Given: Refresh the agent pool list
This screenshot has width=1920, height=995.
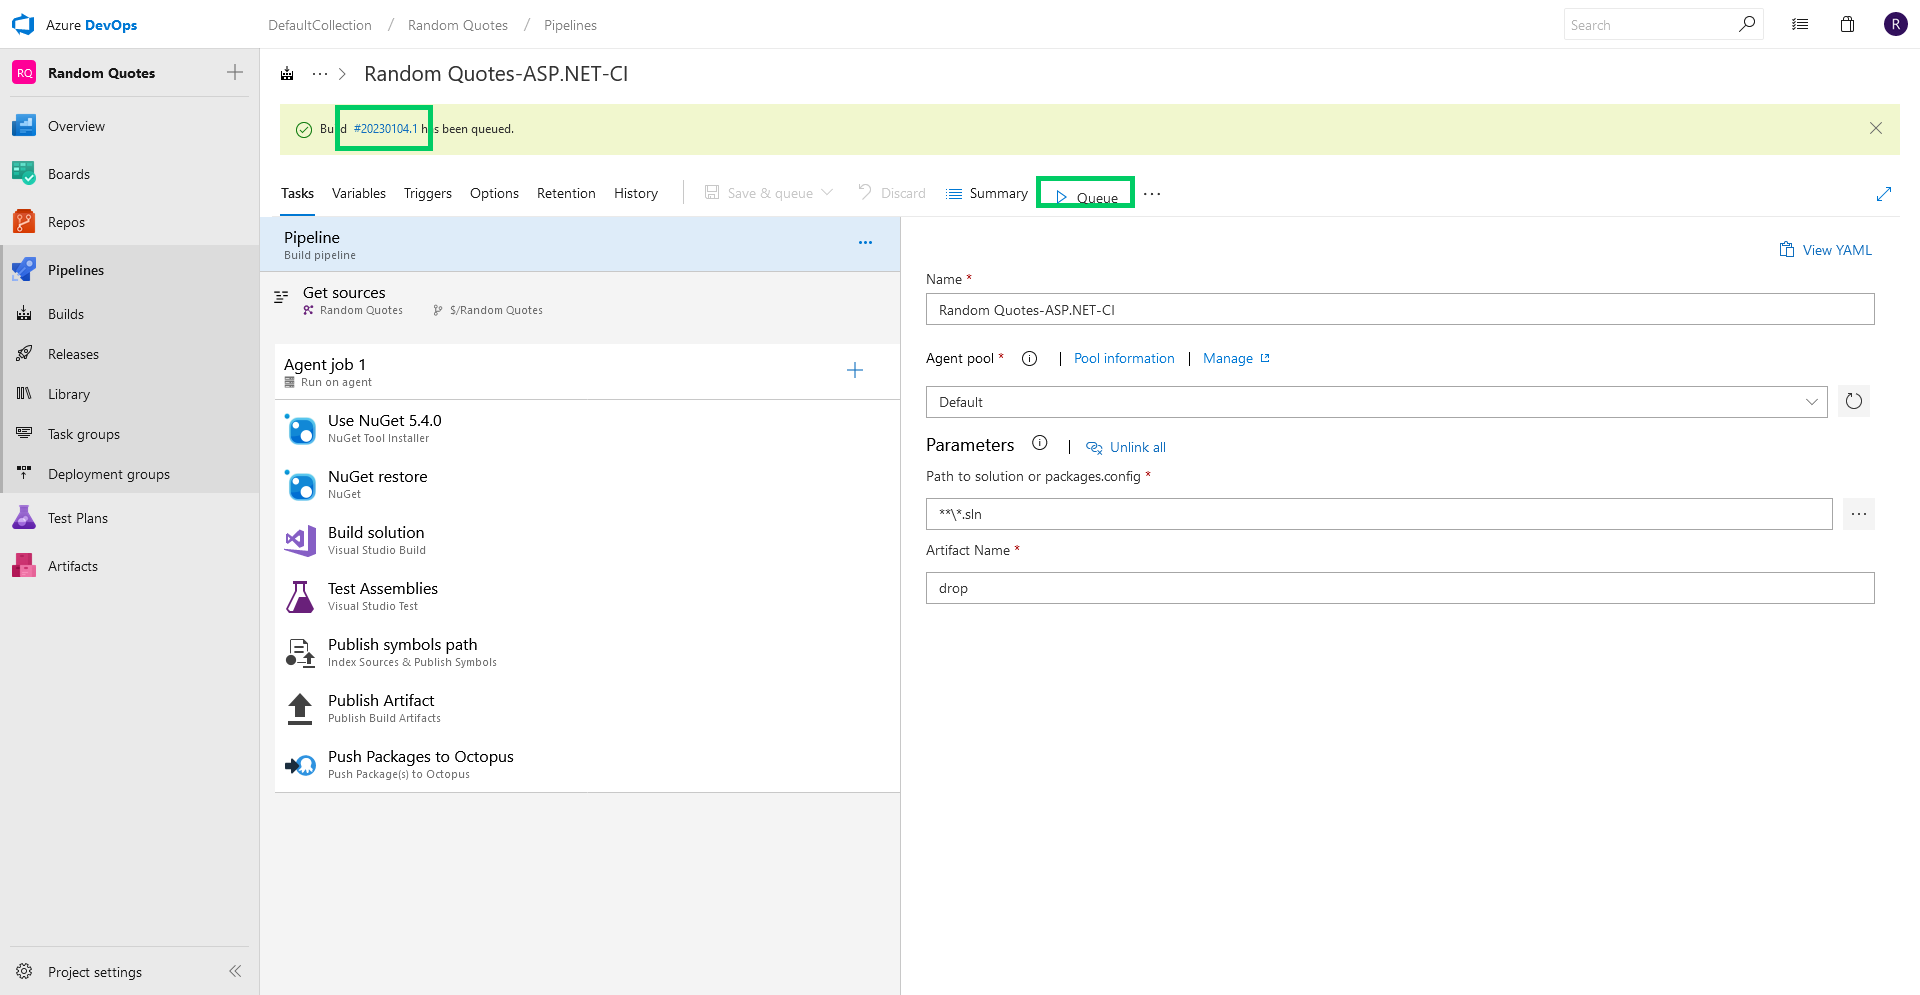Looking at the screenshot, I should [1854, 401].
